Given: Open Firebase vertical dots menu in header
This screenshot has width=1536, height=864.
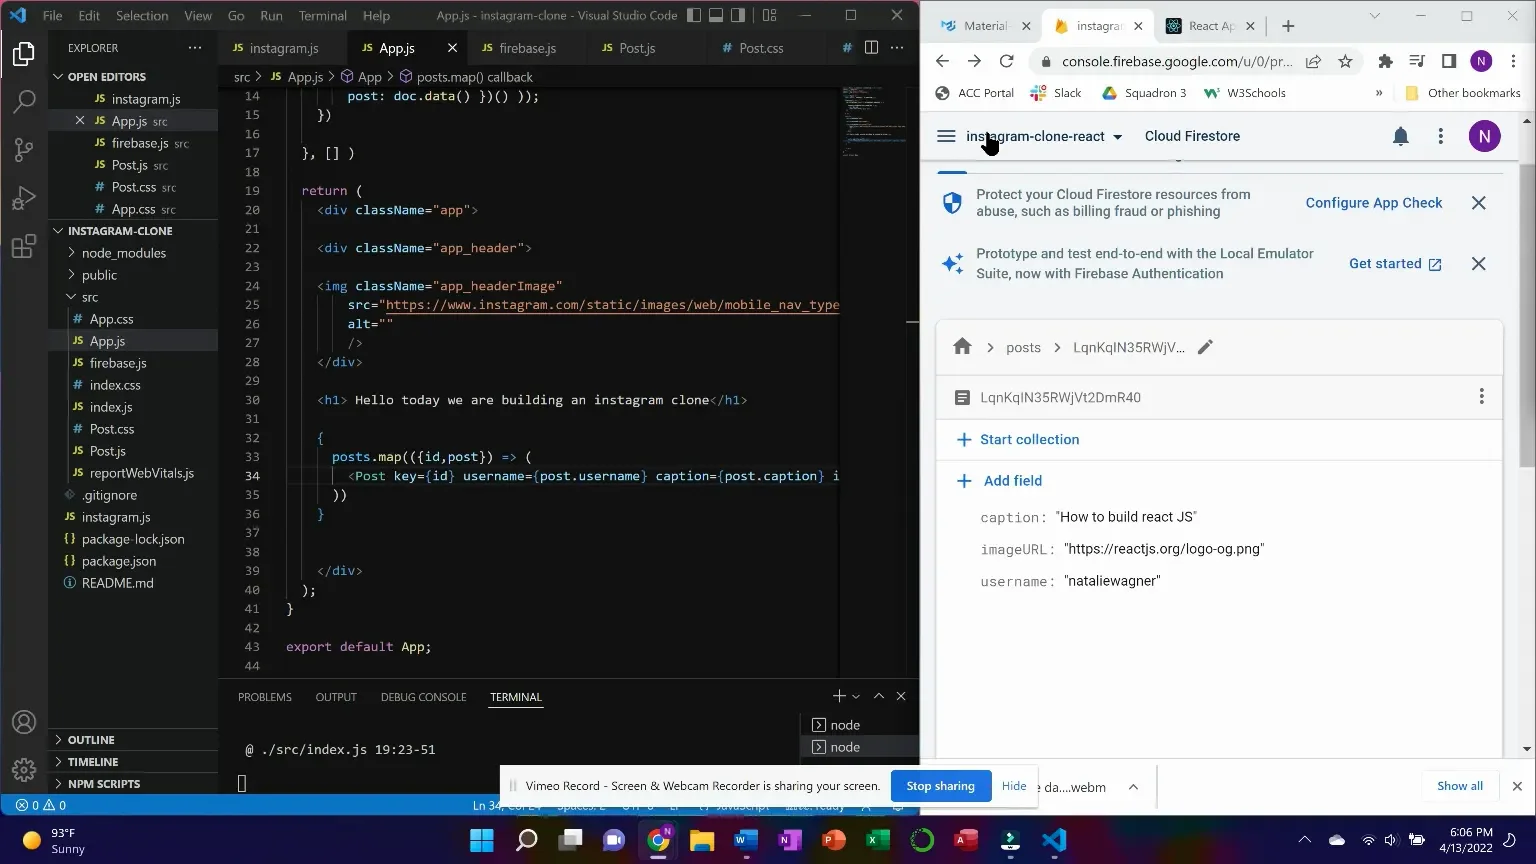Looking at the screenshot, I should pos(1441,136).
